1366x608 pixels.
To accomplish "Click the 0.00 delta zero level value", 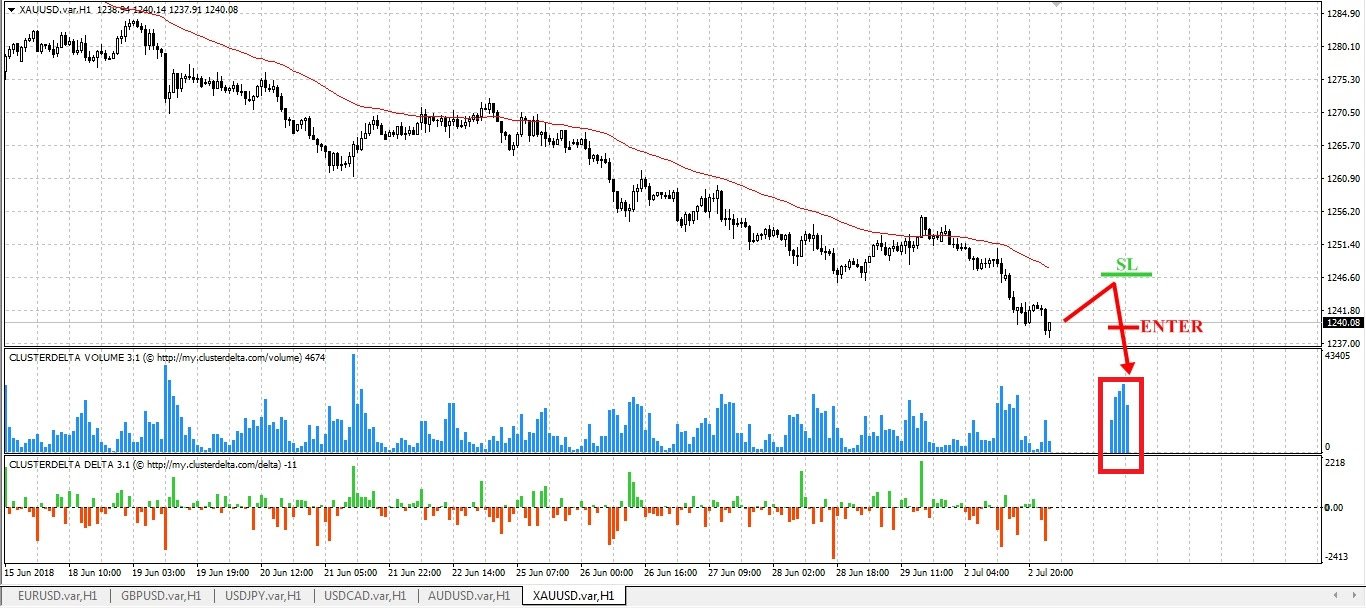I will click(x=1335, y=508).
